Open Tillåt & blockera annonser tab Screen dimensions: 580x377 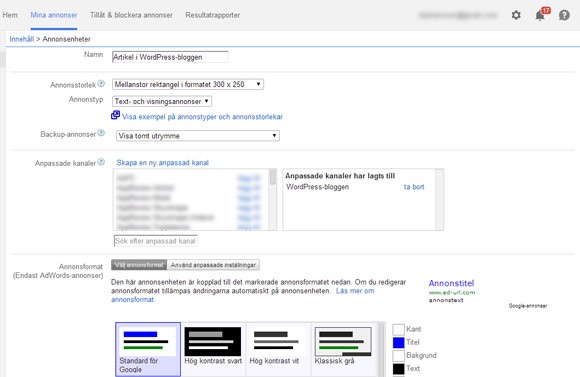131,15
